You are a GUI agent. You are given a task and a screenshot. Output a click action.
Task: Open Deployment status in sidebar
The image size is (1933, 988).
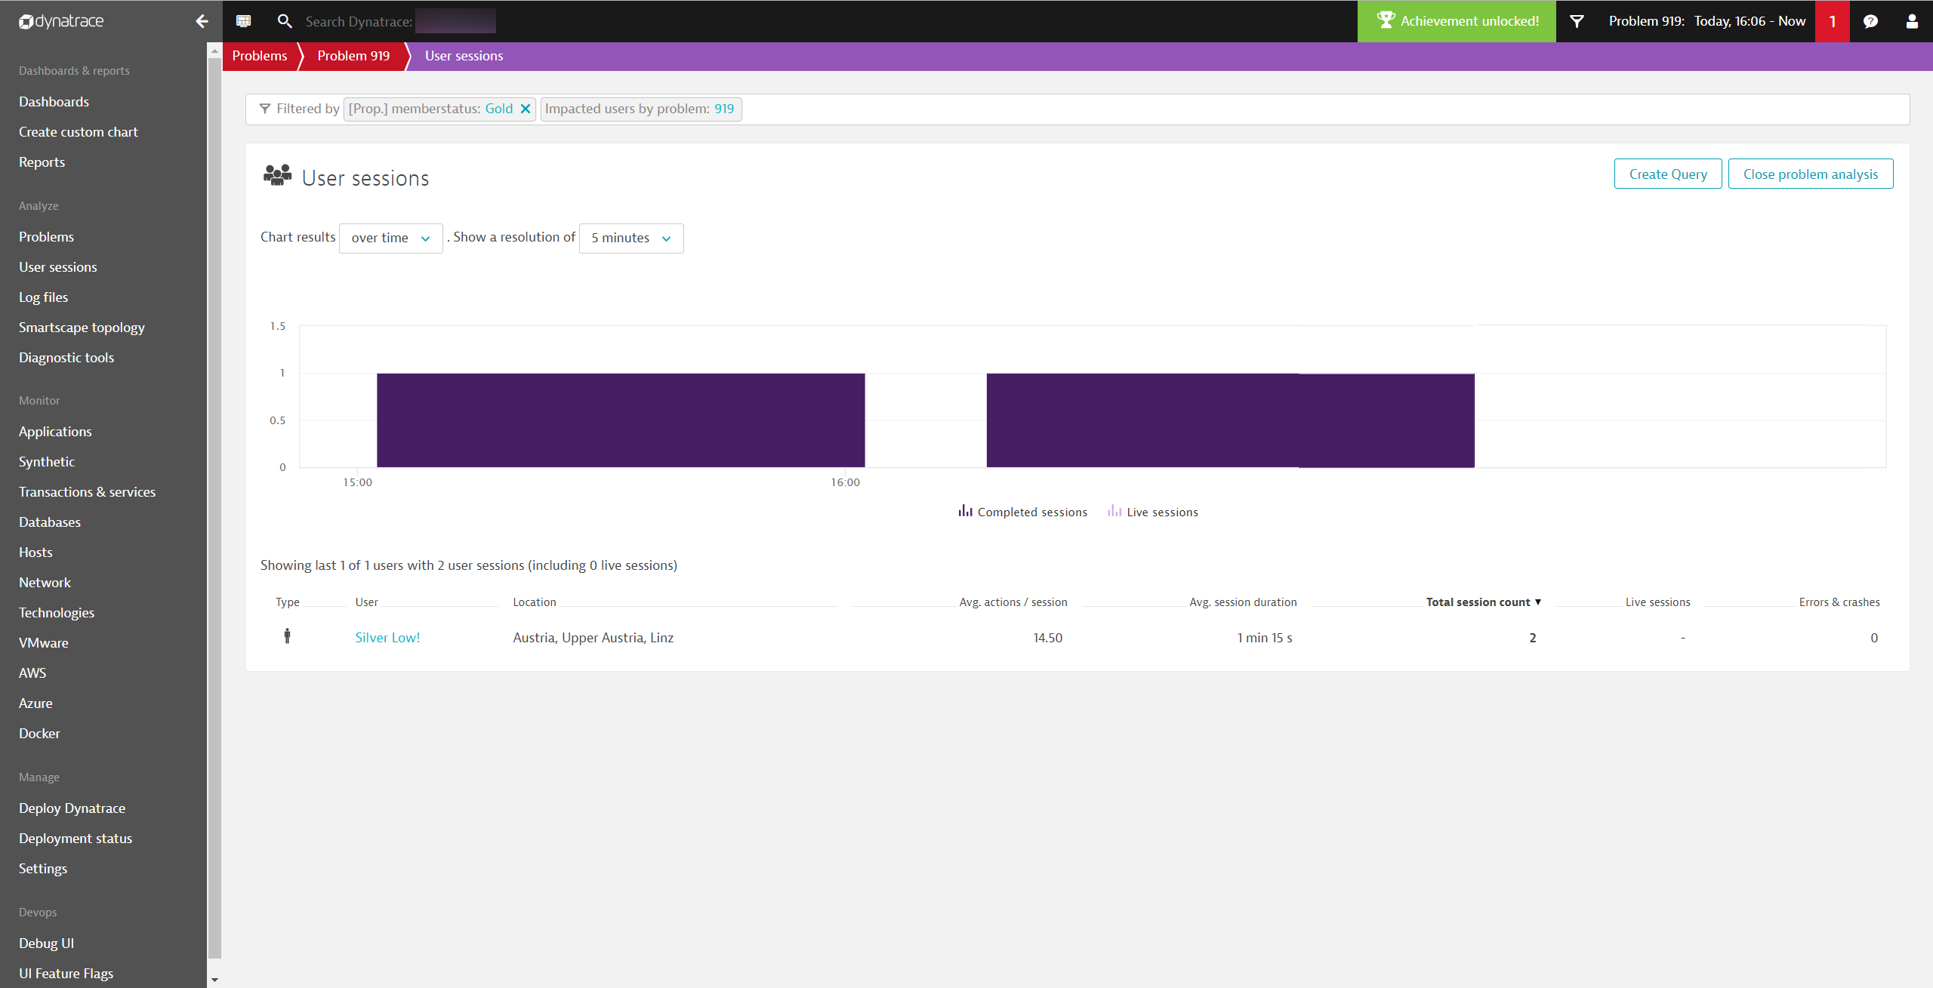click(75, 838)
